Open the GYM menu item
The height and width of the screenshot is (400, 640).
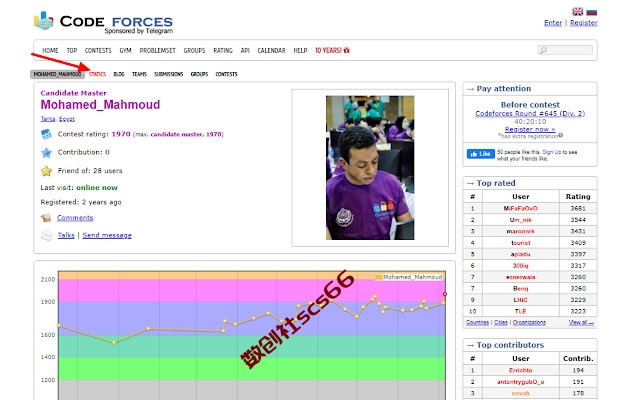(x=125, y=51)
